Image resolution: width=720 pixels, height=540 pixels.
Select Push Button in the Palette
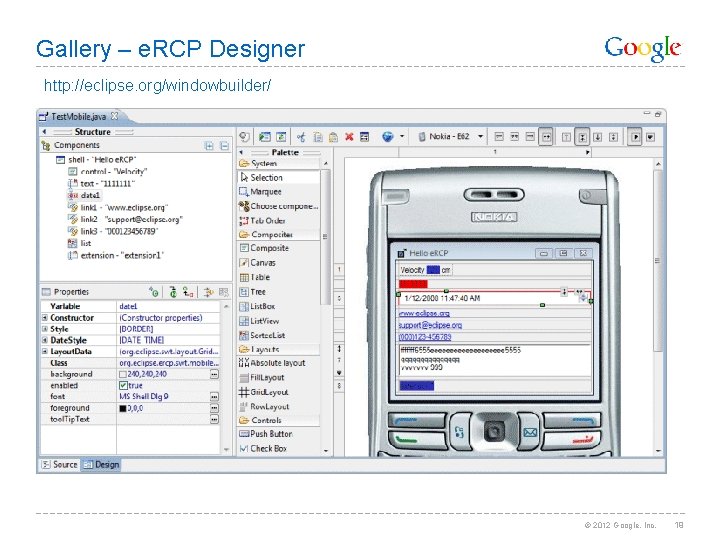point(265,434)
